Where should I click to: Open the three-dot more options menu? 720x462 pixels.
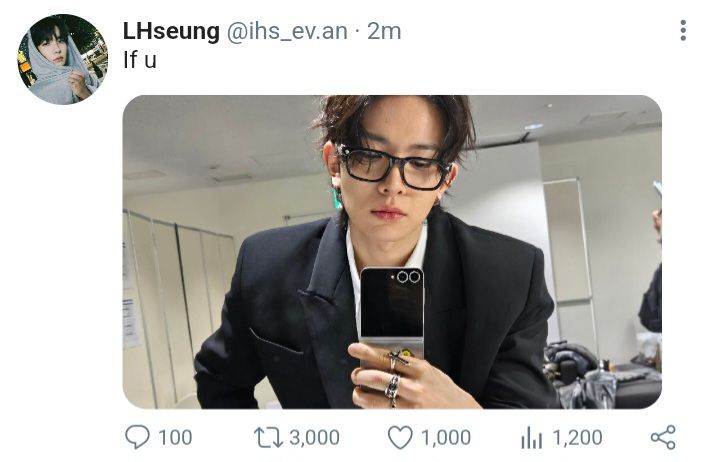(683, 30)
